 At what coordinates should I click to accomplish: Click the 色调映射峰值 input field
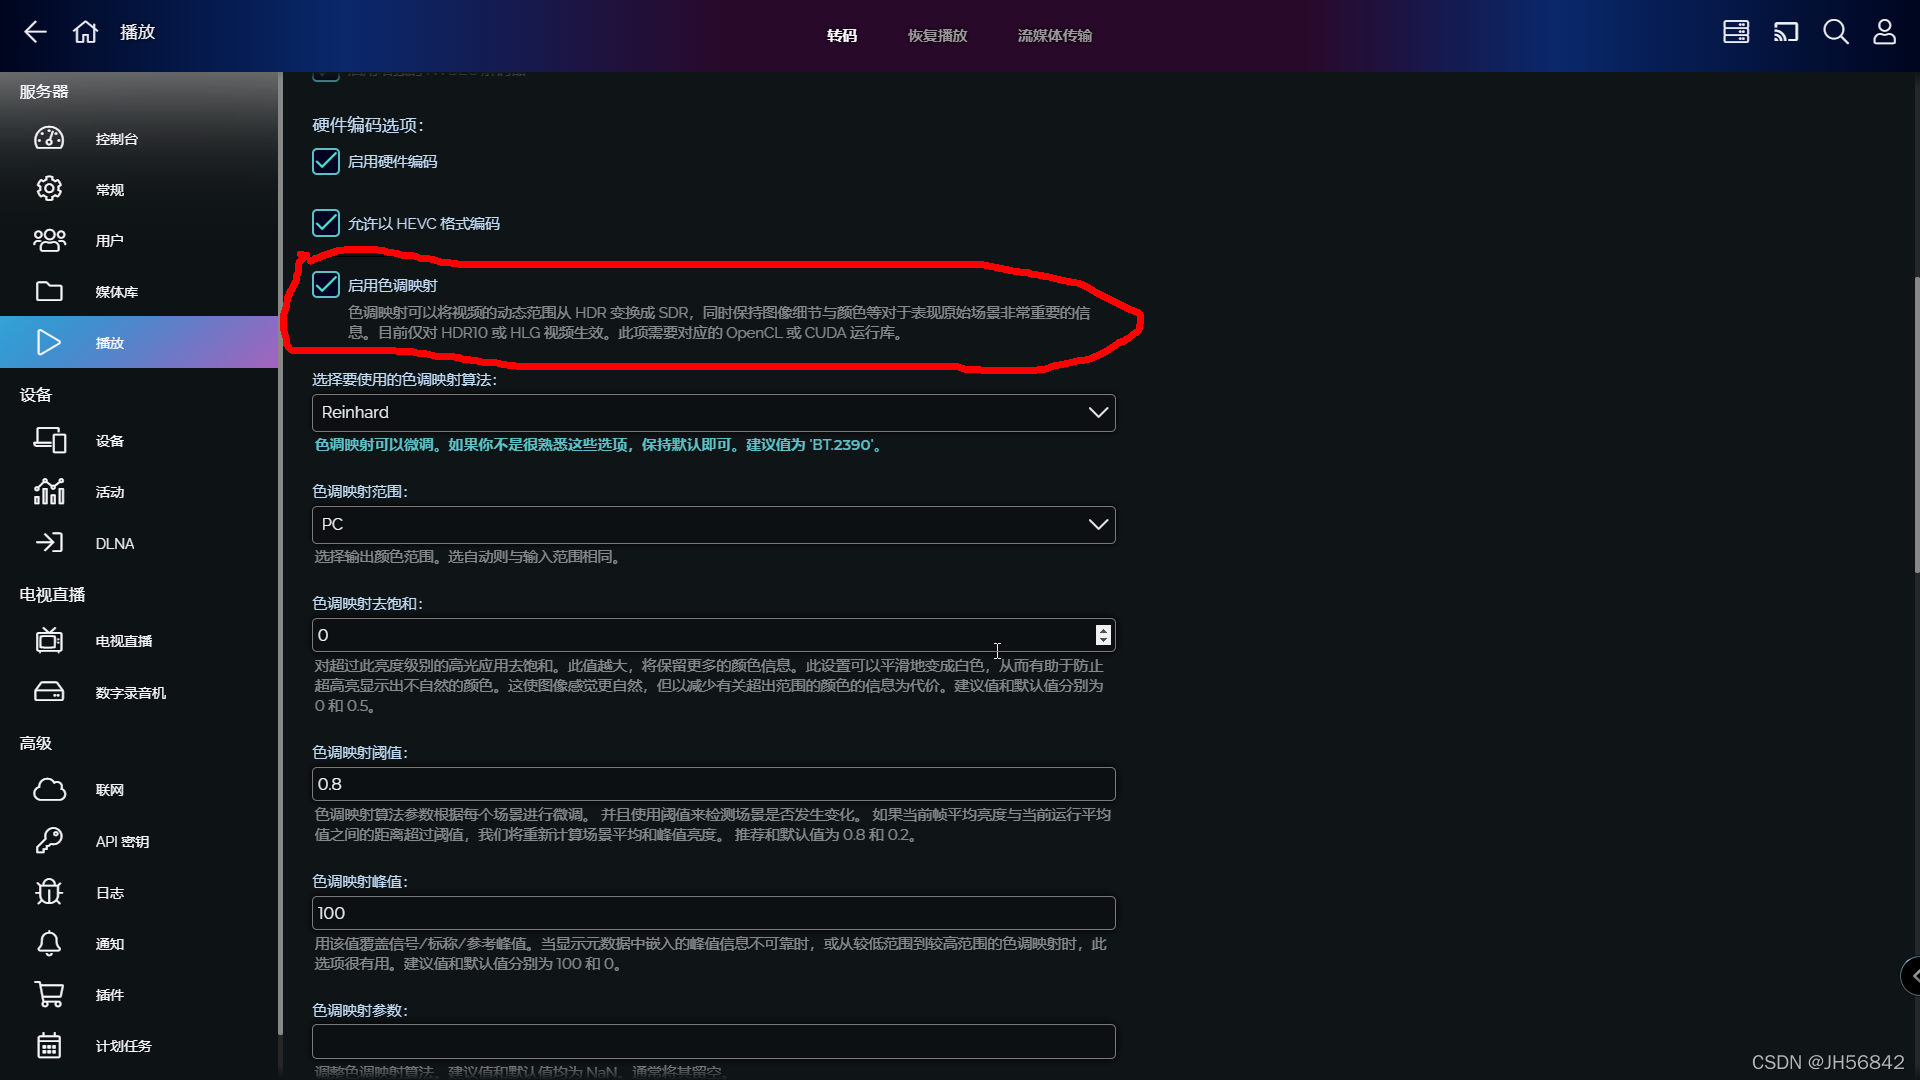(x=713, y=913)
